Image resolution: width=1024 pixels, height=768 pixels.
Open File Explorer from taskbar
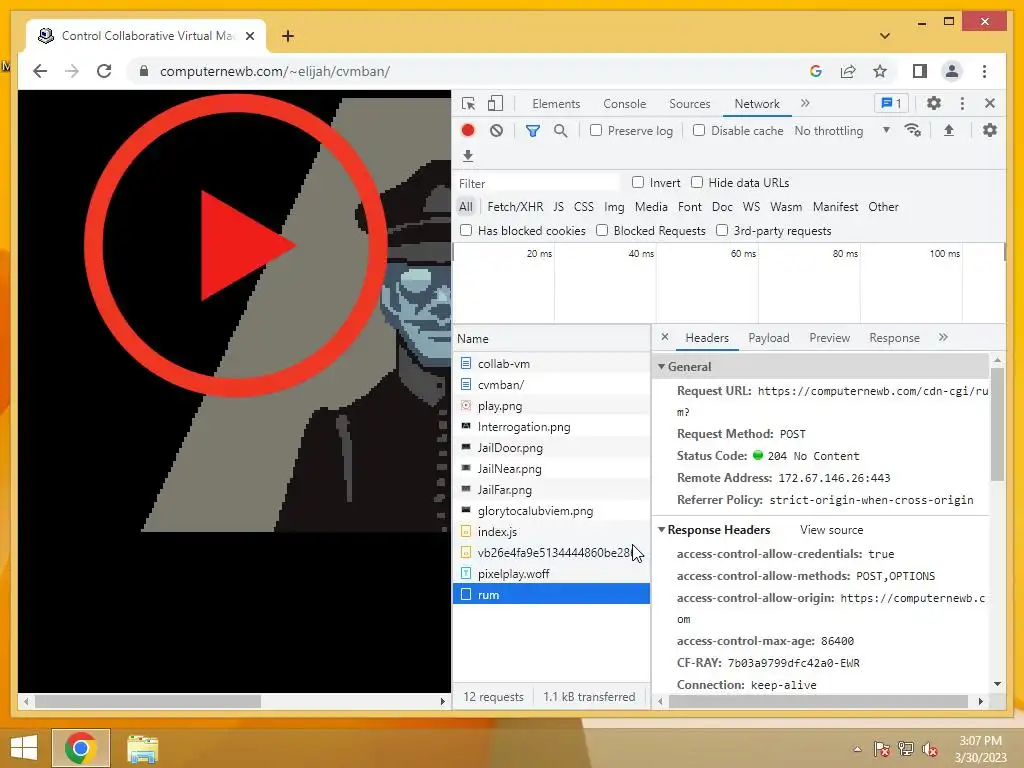coord(142,748)
